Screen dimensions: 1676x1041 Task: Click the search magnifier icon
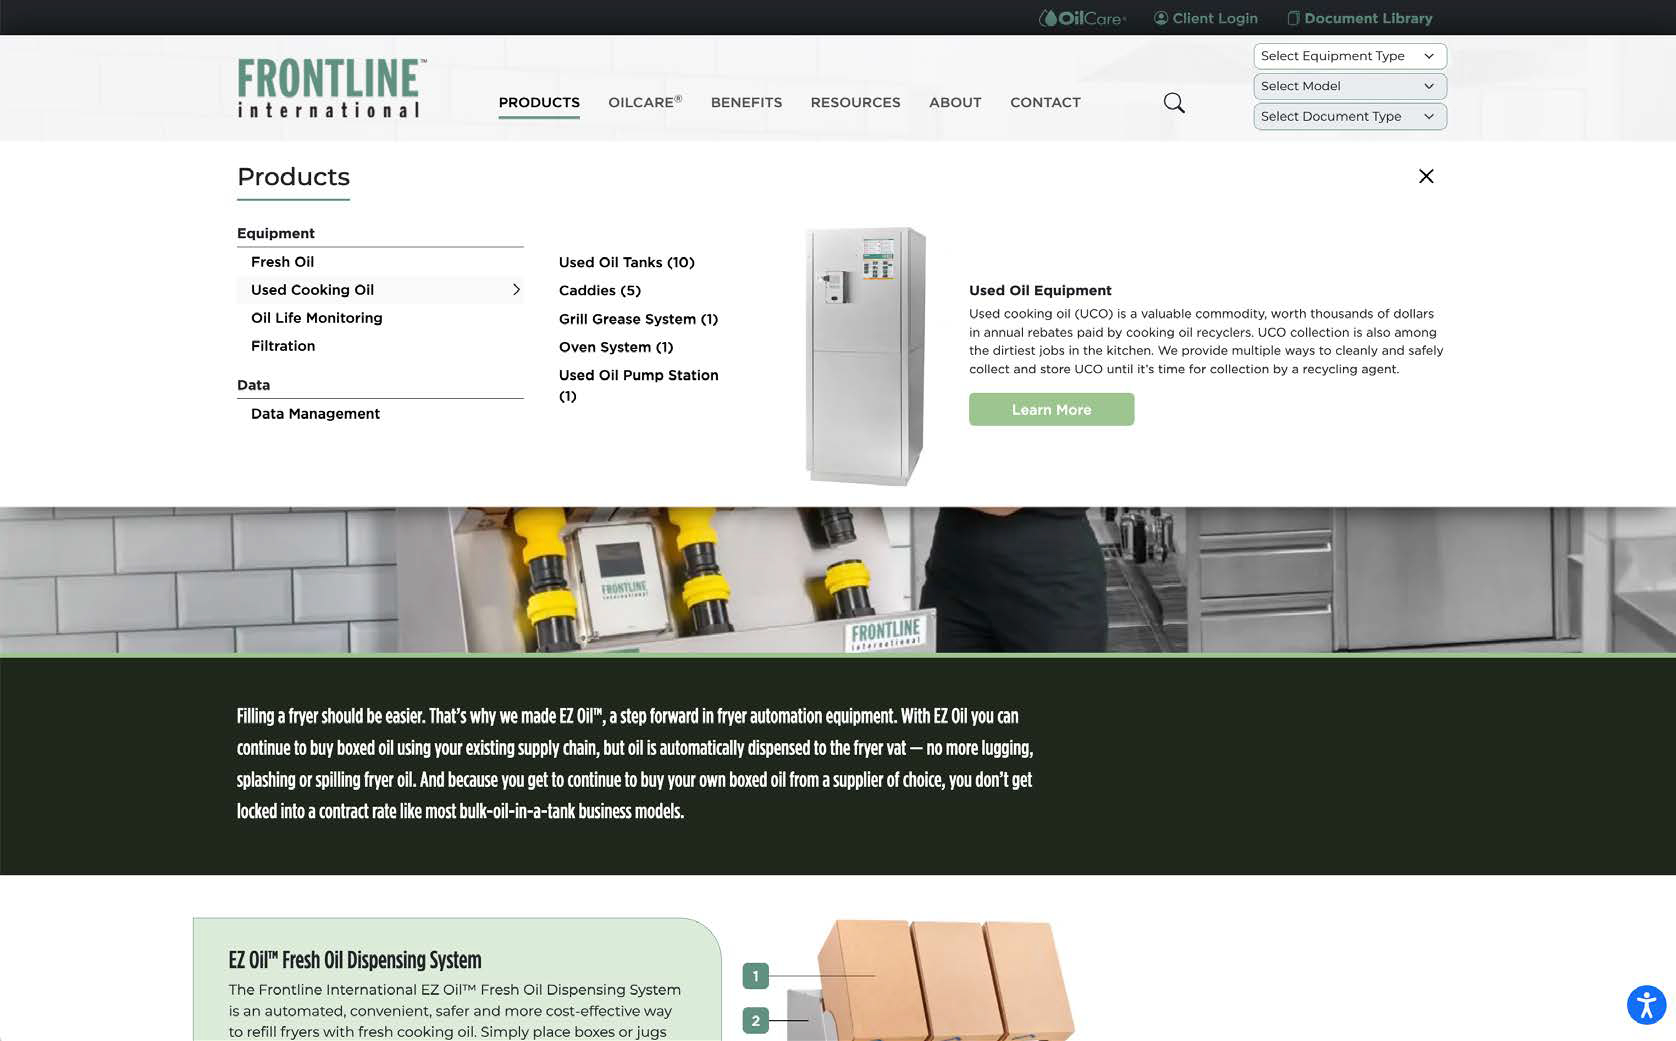[x=1174, y=103]
